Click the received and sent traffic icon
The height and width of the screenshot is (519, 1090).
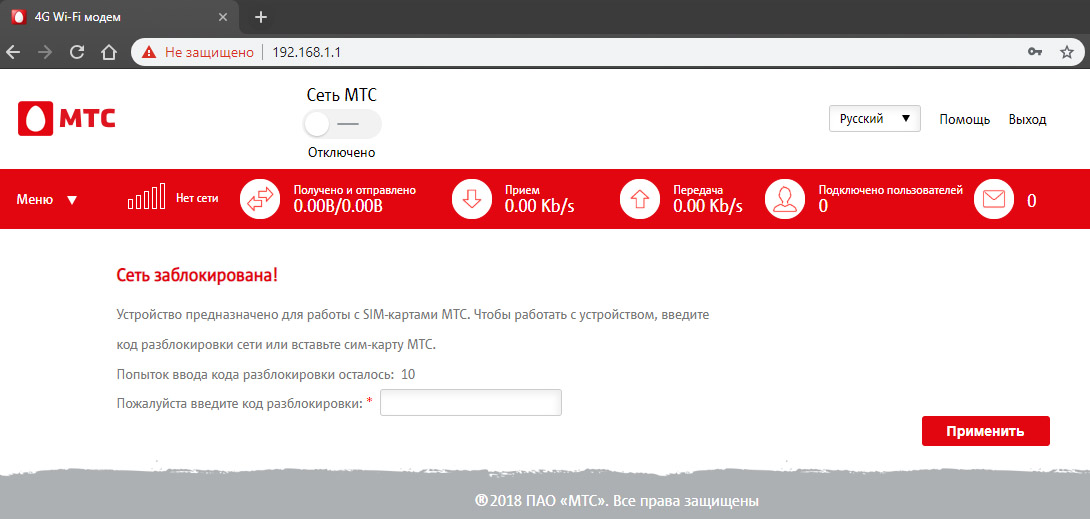point(259,199)
